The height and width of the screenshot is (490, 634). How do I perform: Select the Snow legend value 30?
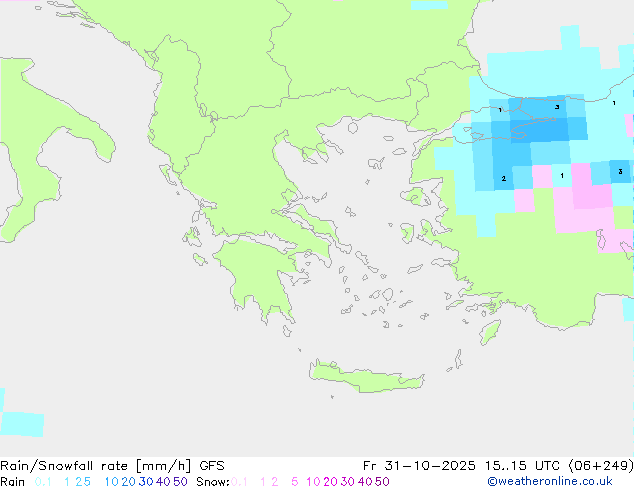click(x=348, y=482)
